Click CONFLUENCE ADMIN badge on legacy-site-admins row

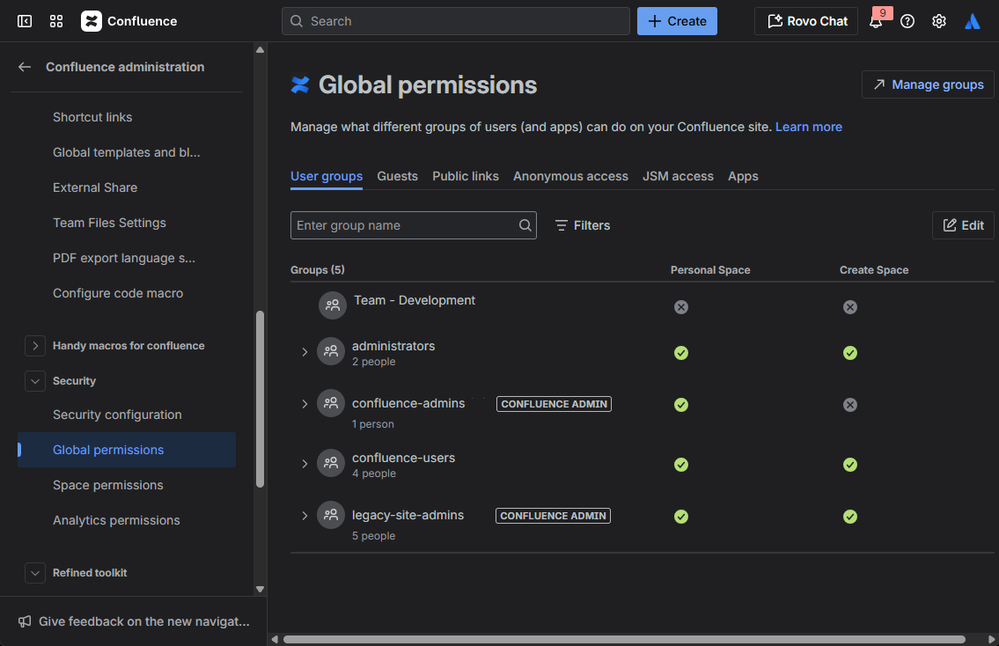(x=553, y=516)
